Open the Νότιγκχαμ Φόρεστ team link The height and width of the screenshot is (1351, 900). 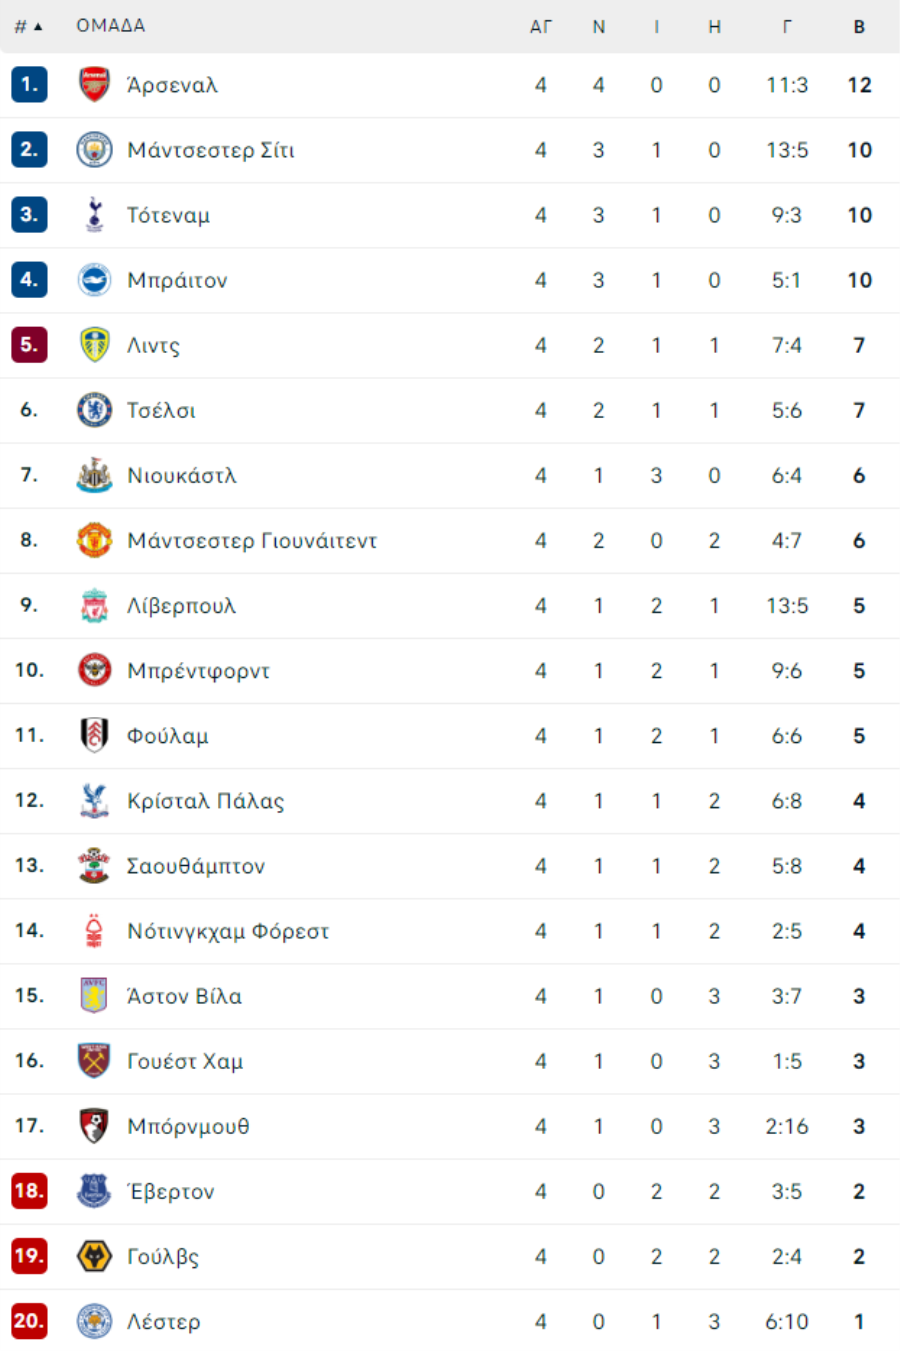pos(228,931)
